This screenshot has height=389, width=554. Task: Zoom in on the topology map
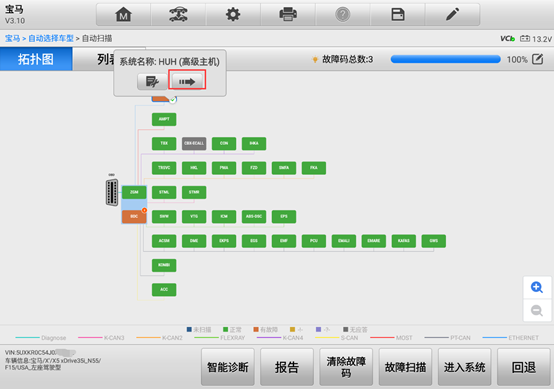point(537,287)
